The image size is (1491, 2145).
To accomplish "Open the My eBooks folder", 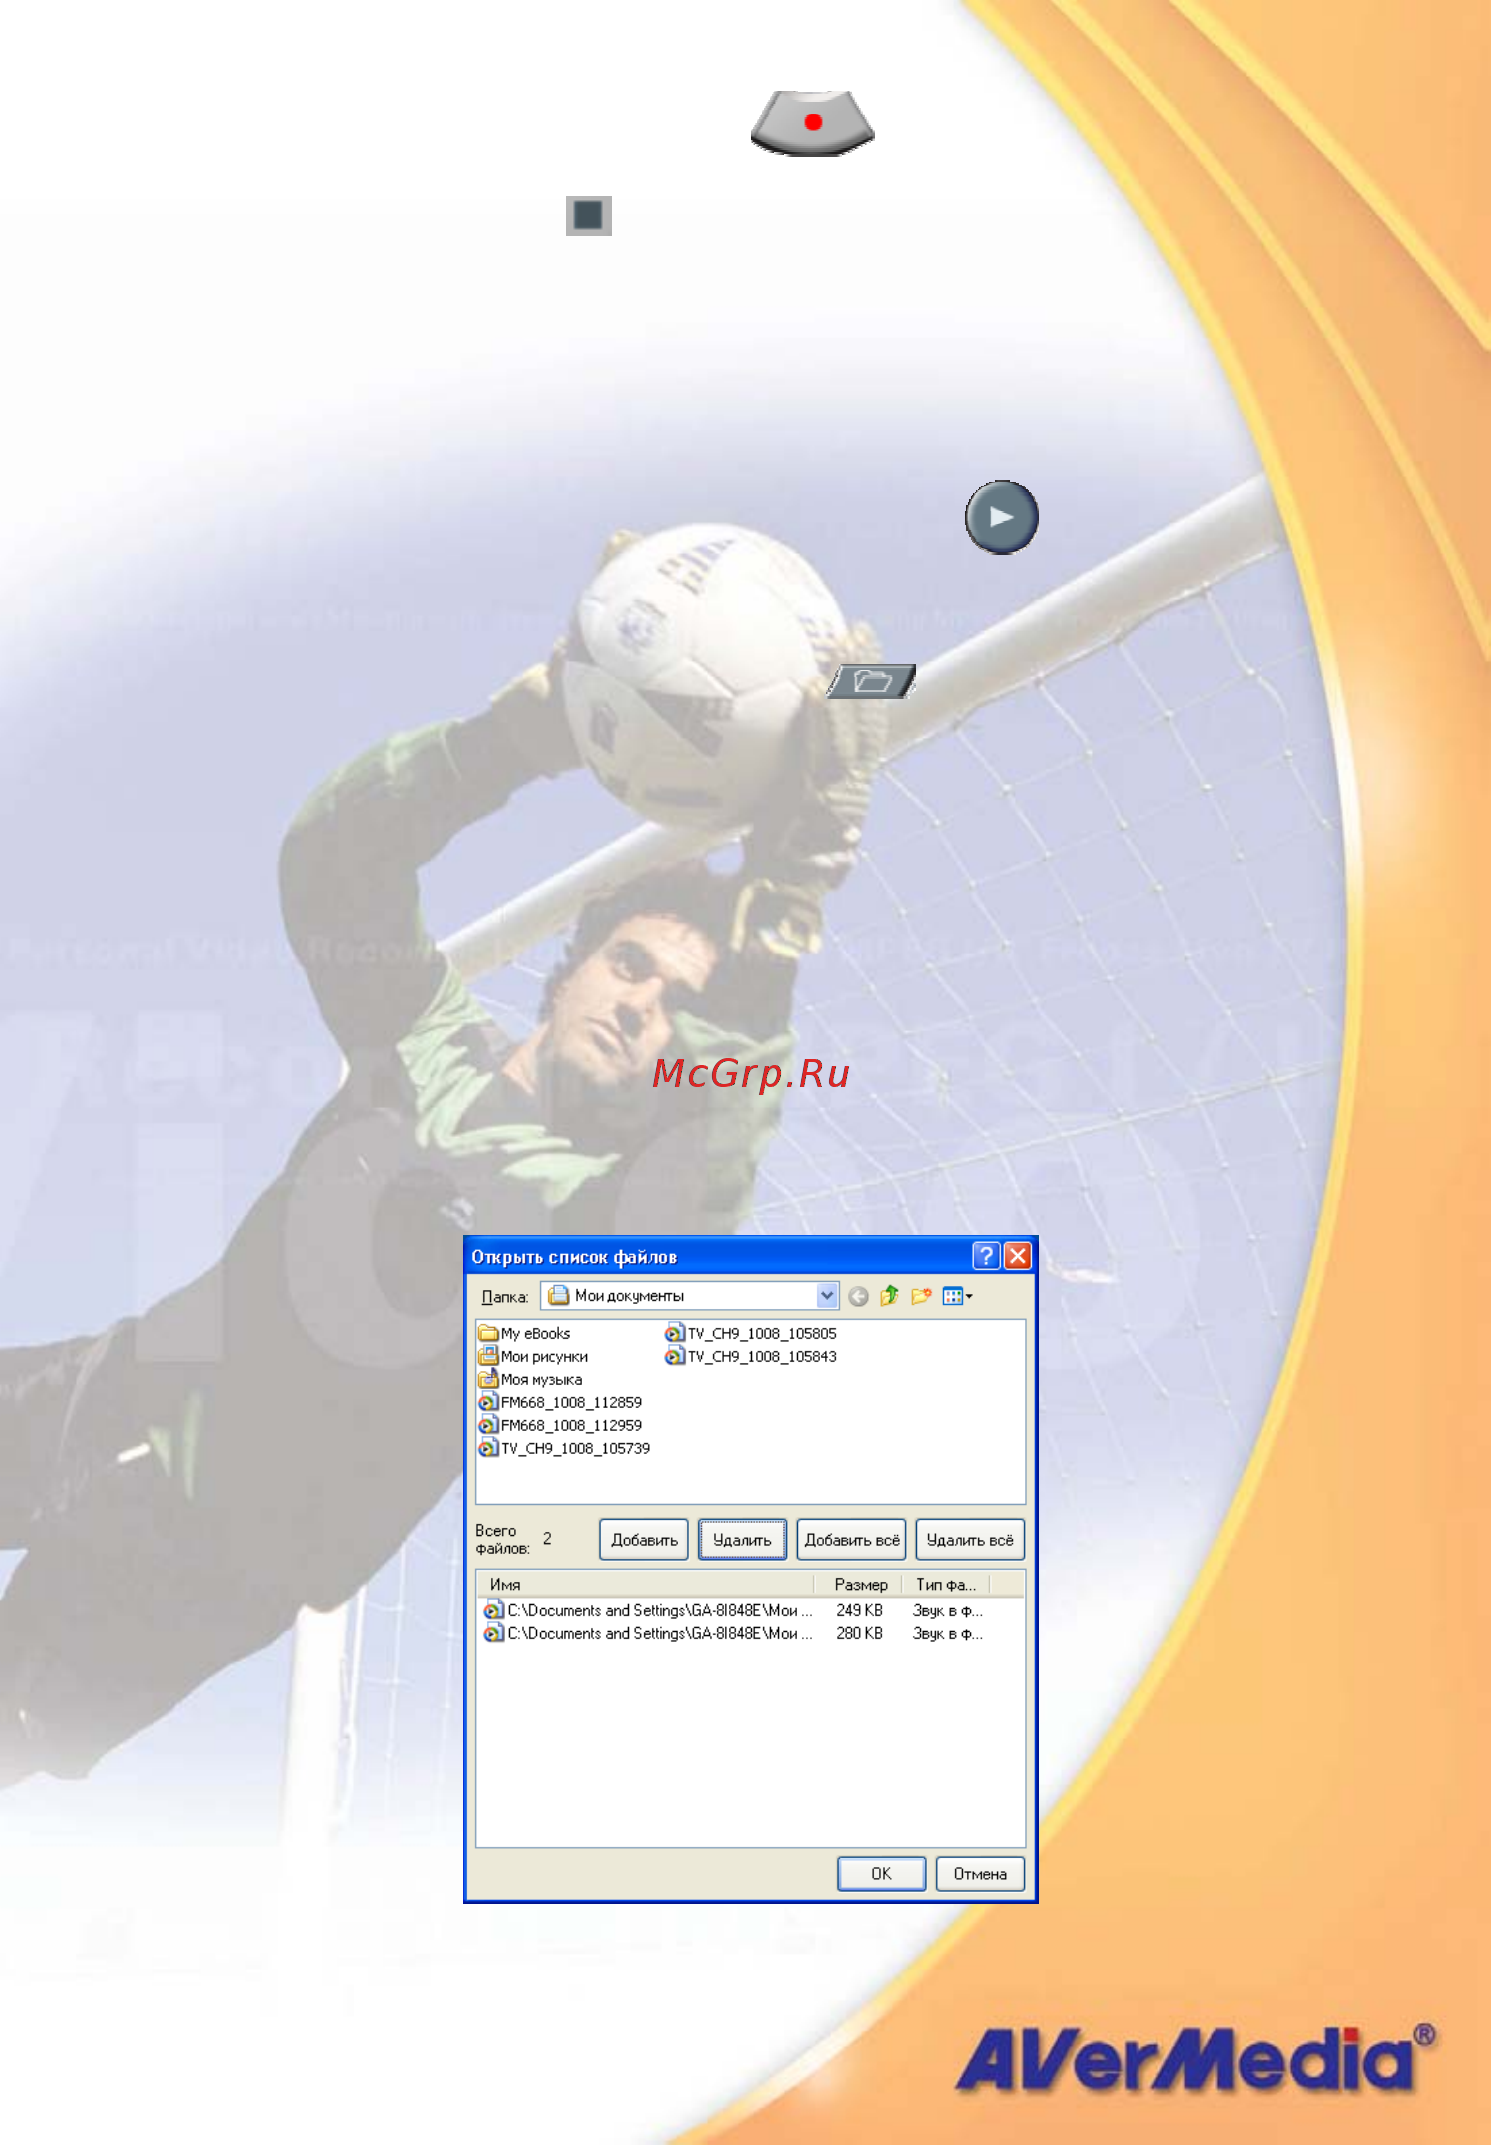I will 524,1334.
